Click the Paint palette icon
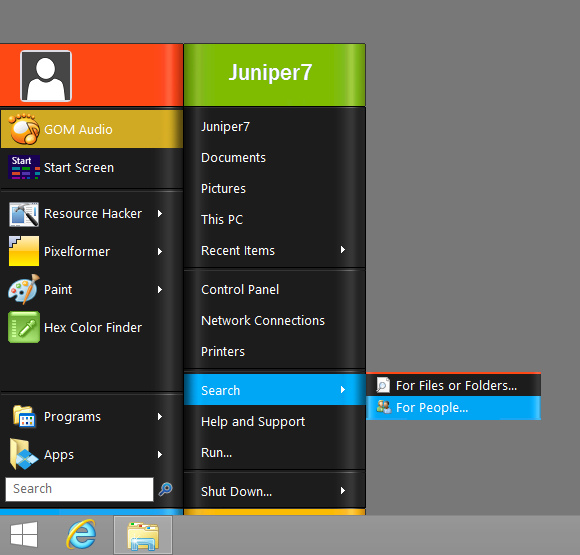Image resolution: width=580 pixels, height=555 pixels. 24,289
